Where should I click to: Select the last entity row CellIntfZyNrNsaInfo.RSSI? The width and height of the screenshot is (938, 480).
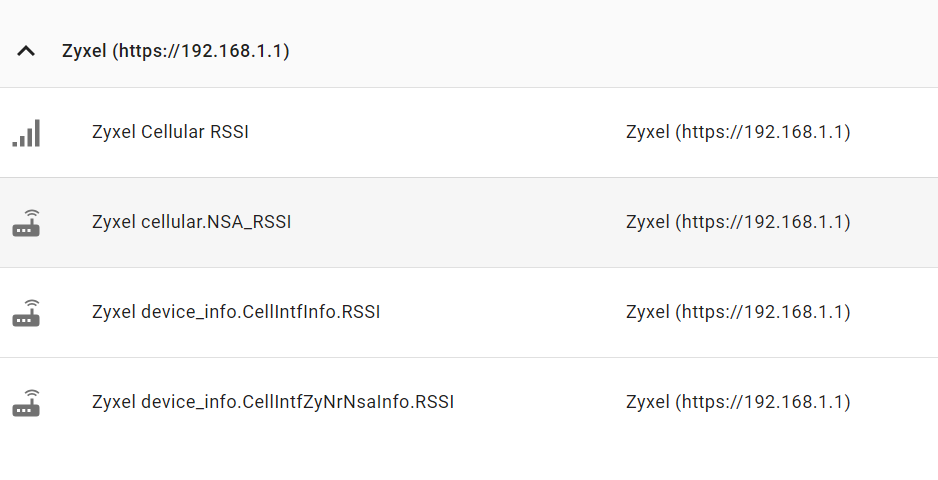click(x=469, y=403)
